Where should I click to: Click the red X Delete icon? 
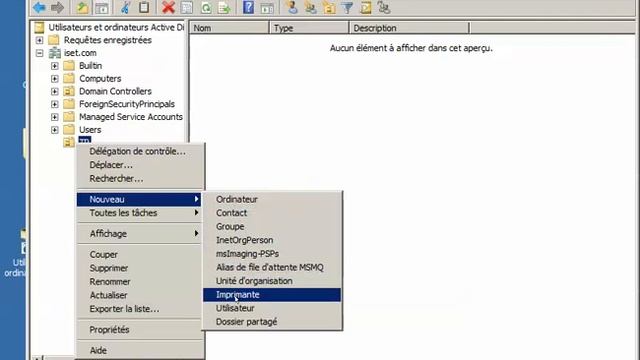(x=168, y=7)
